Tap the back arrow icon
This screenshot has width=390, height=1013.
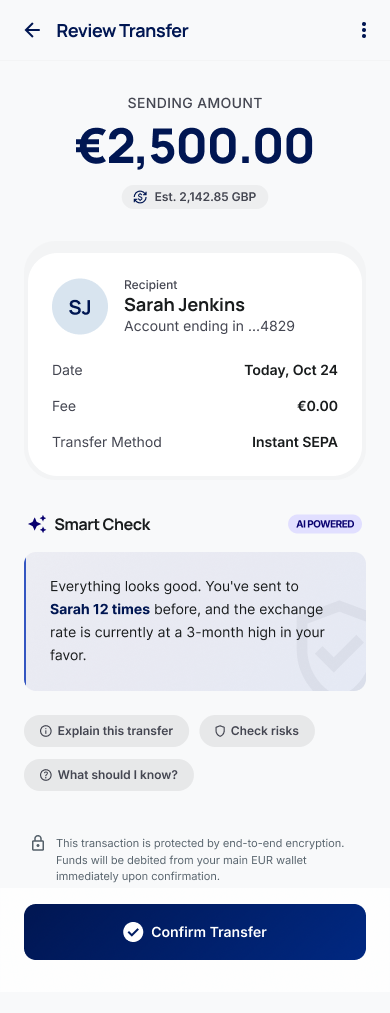tap(32, 30)
